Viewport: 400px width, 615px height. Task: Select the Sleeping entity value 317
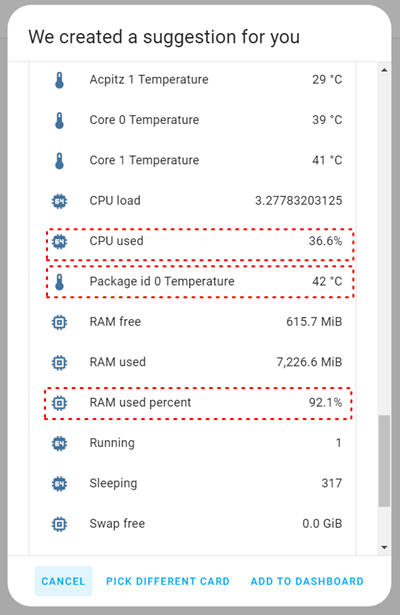[332, 483]
